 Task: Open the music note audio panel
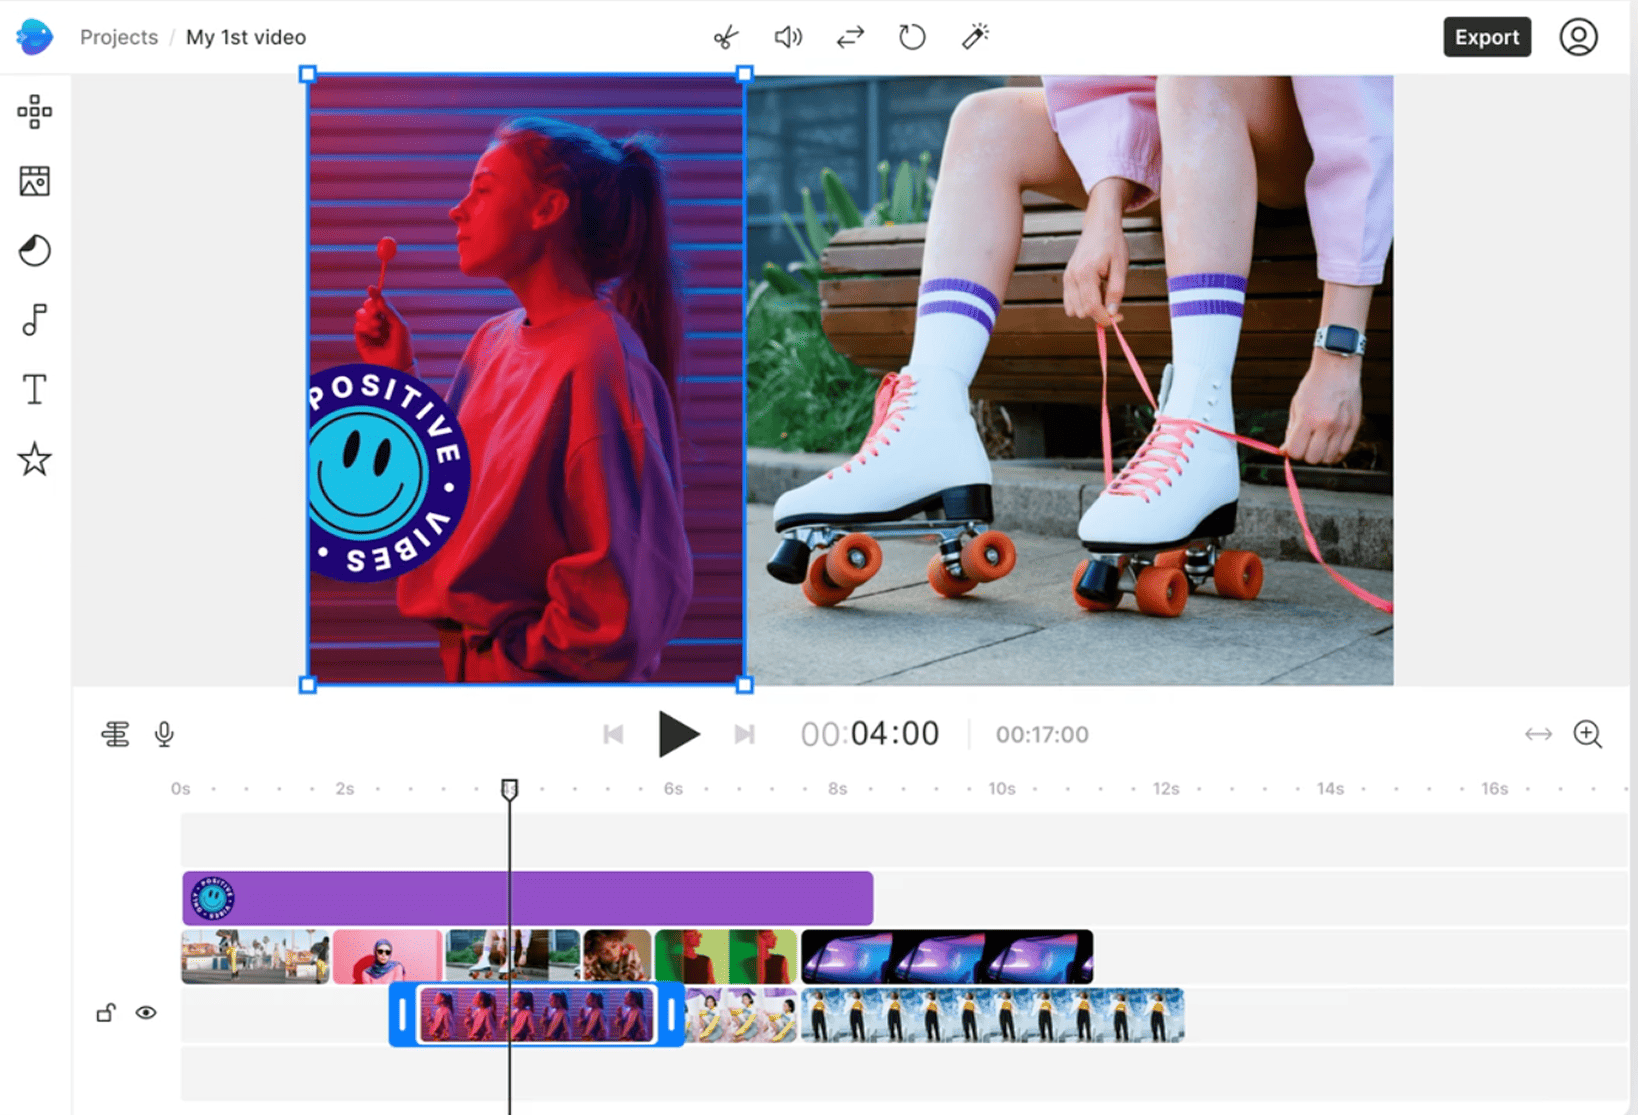click(35, 320)
